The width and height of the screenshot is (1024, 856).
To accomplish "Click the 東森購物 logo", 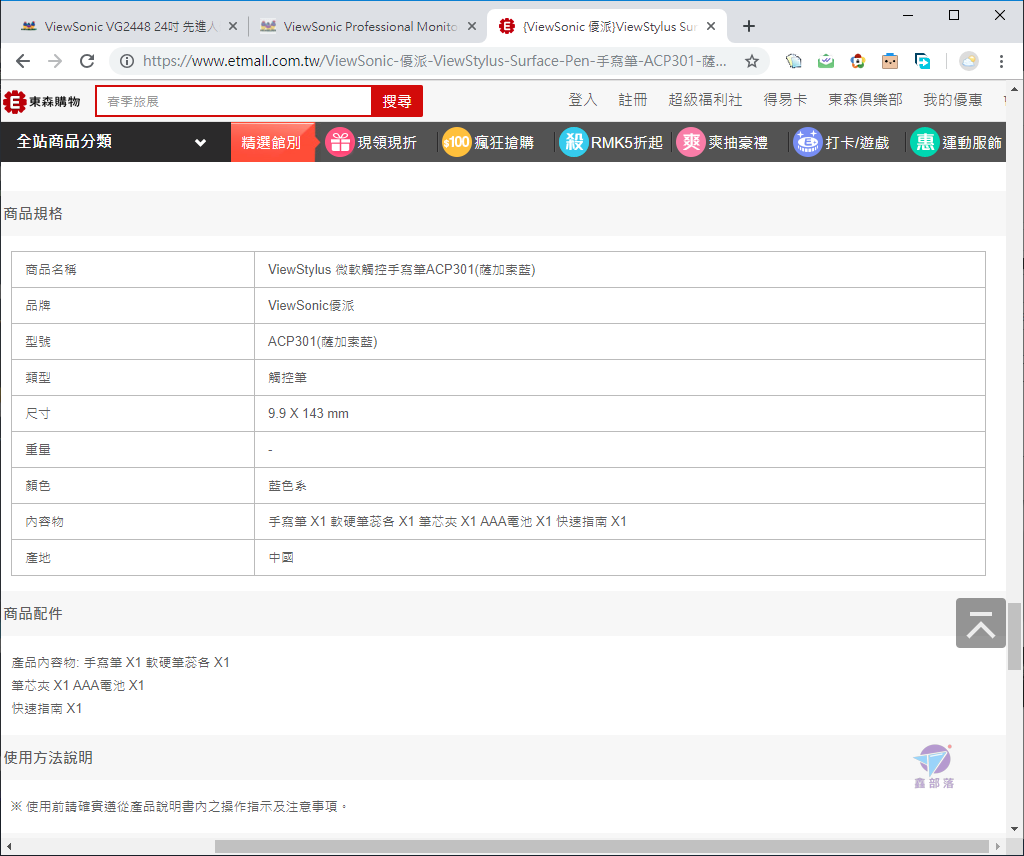I will pos(42,102).
